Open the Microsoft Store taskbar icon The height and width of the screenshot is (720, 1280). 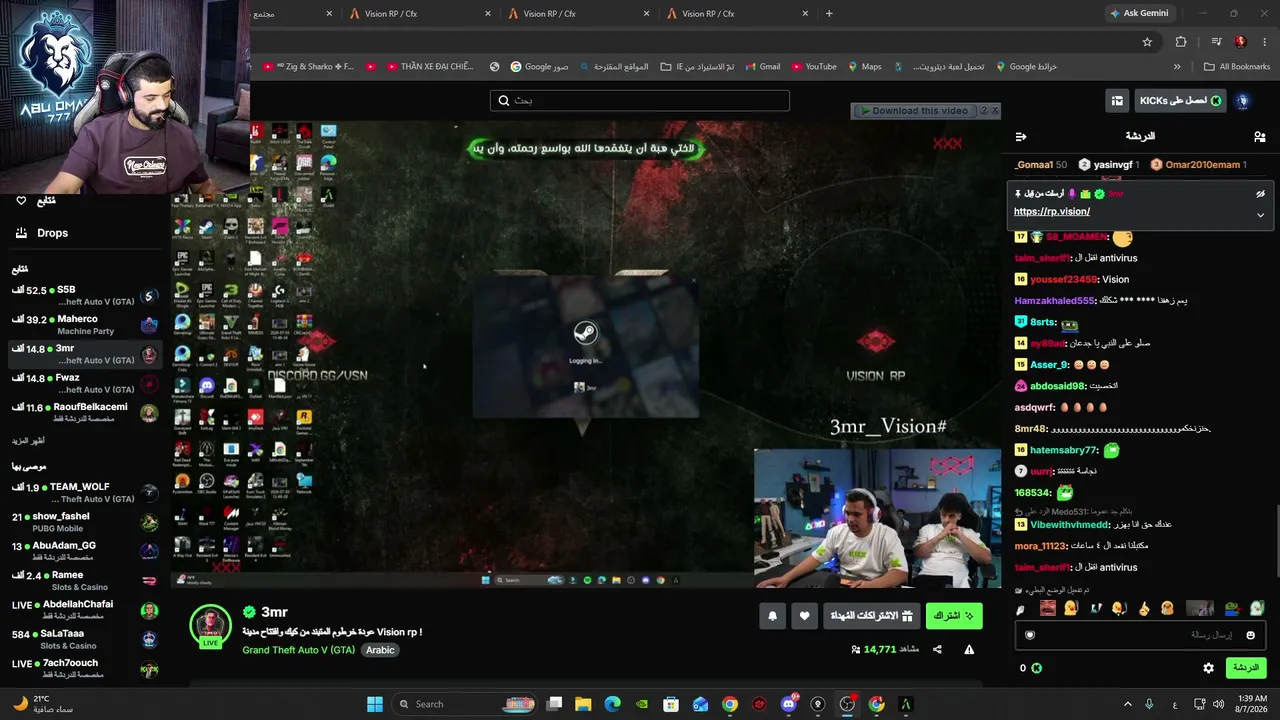click(x=671, y=704)
